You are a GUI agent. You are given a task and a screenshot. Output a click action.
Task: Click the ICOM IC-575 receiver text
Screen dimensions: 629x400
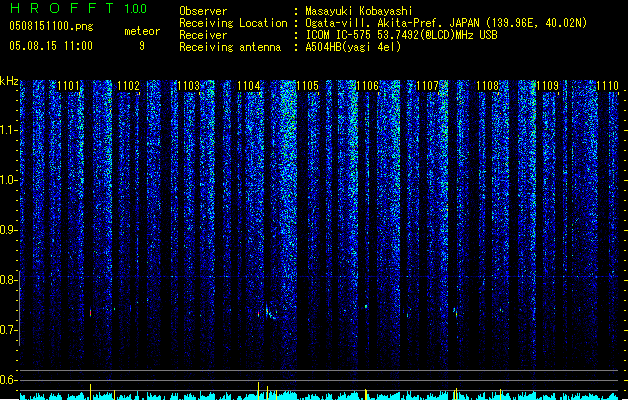click(401, 35)
